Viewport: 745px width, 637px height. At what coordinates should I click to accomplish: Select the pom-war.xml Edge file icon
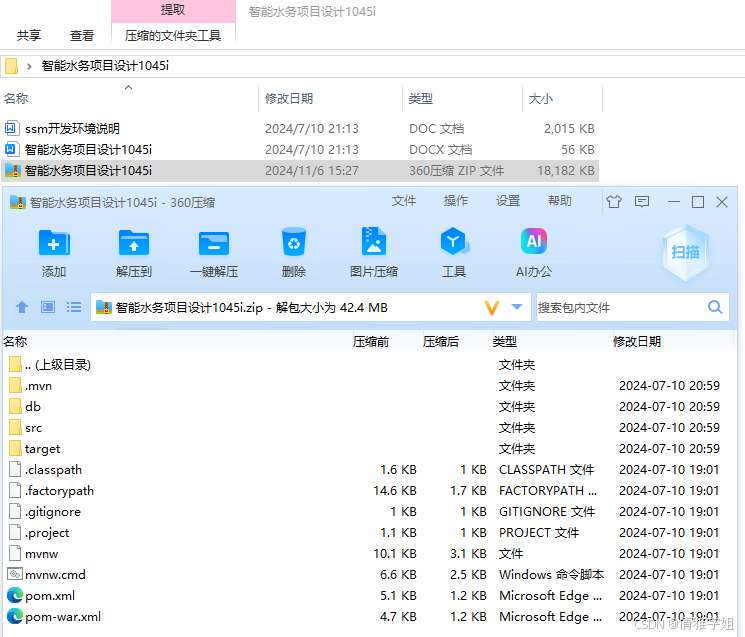[15, 617]
